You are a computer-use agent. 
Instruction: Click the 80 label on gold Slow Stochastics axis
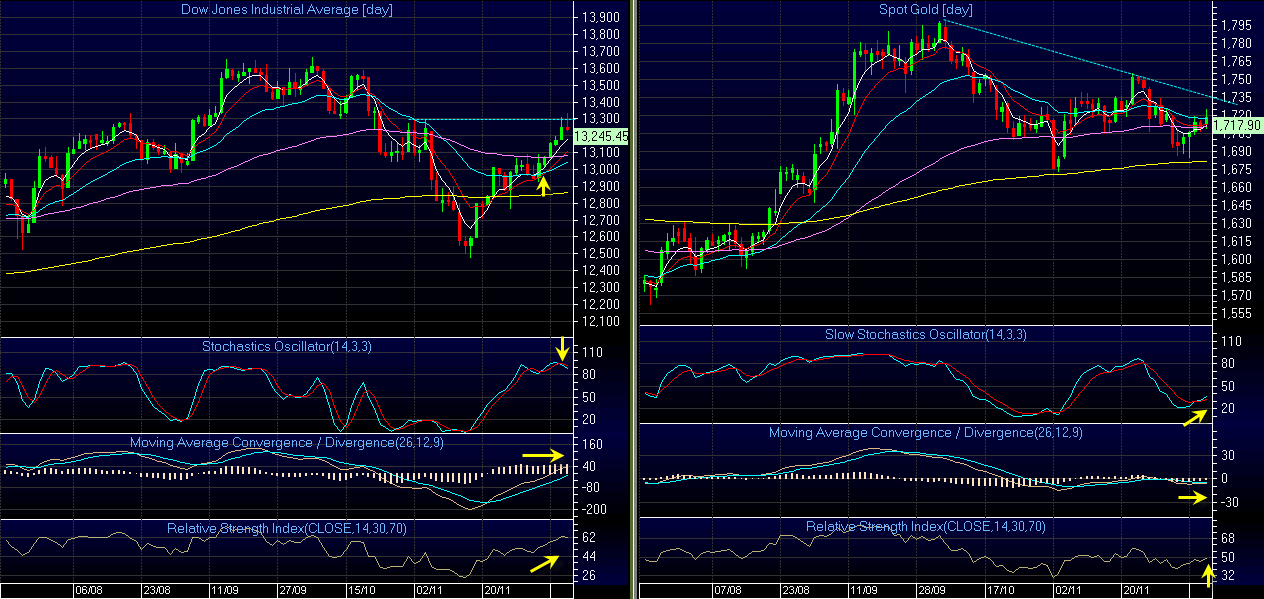[x=1228, y=364]
